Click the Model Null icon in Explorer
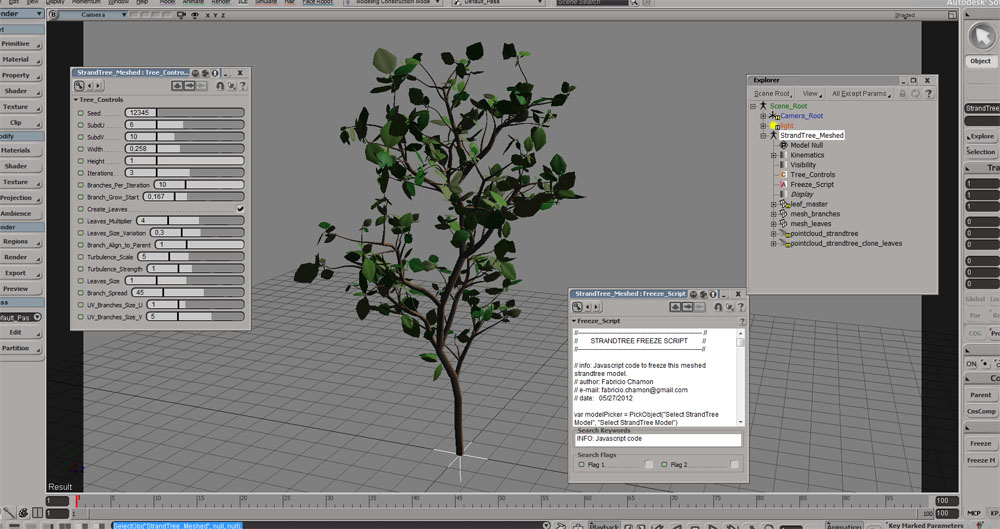 tap(783, 145)
